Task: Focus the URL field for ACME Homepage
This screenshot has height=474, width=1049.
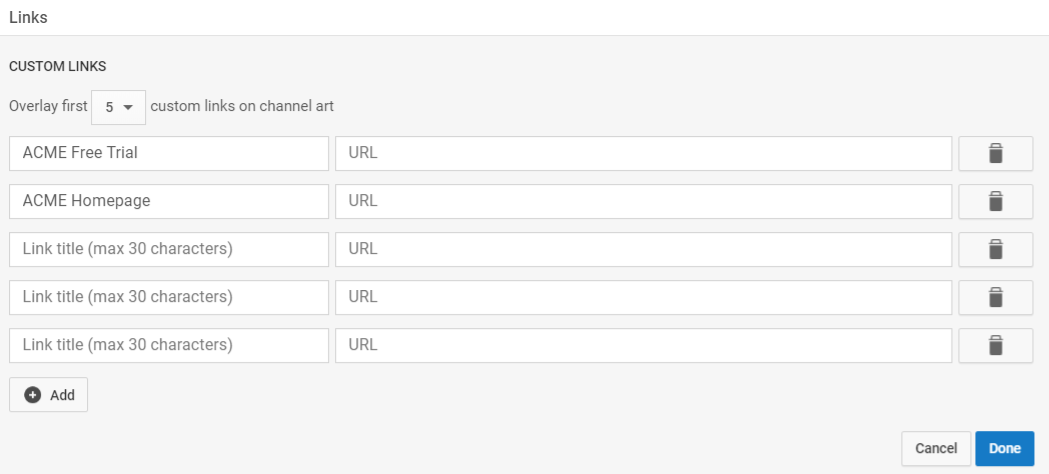Action: pyautogui.click(x=643, y=201)
